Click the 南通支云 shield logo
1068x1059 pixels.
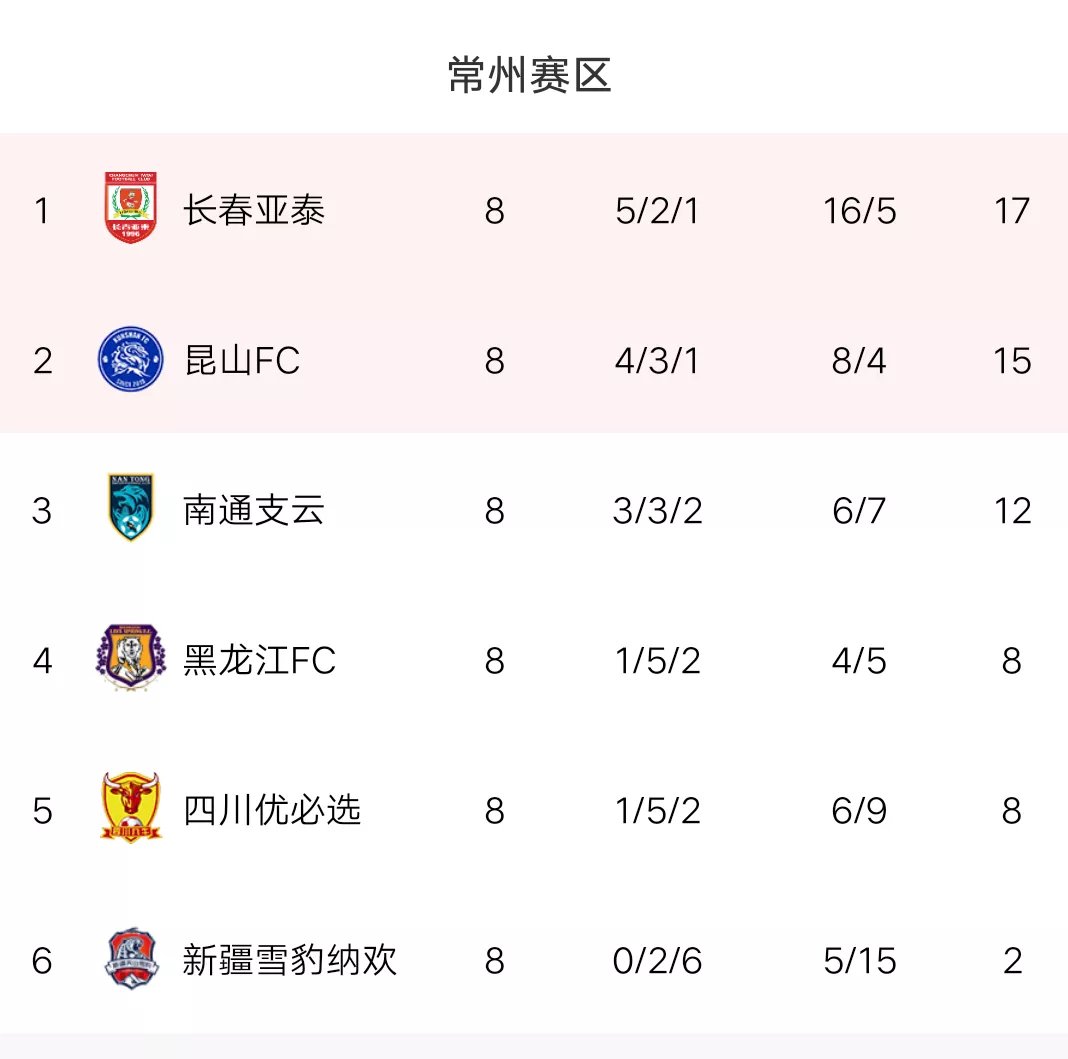[x=131, y=508]
